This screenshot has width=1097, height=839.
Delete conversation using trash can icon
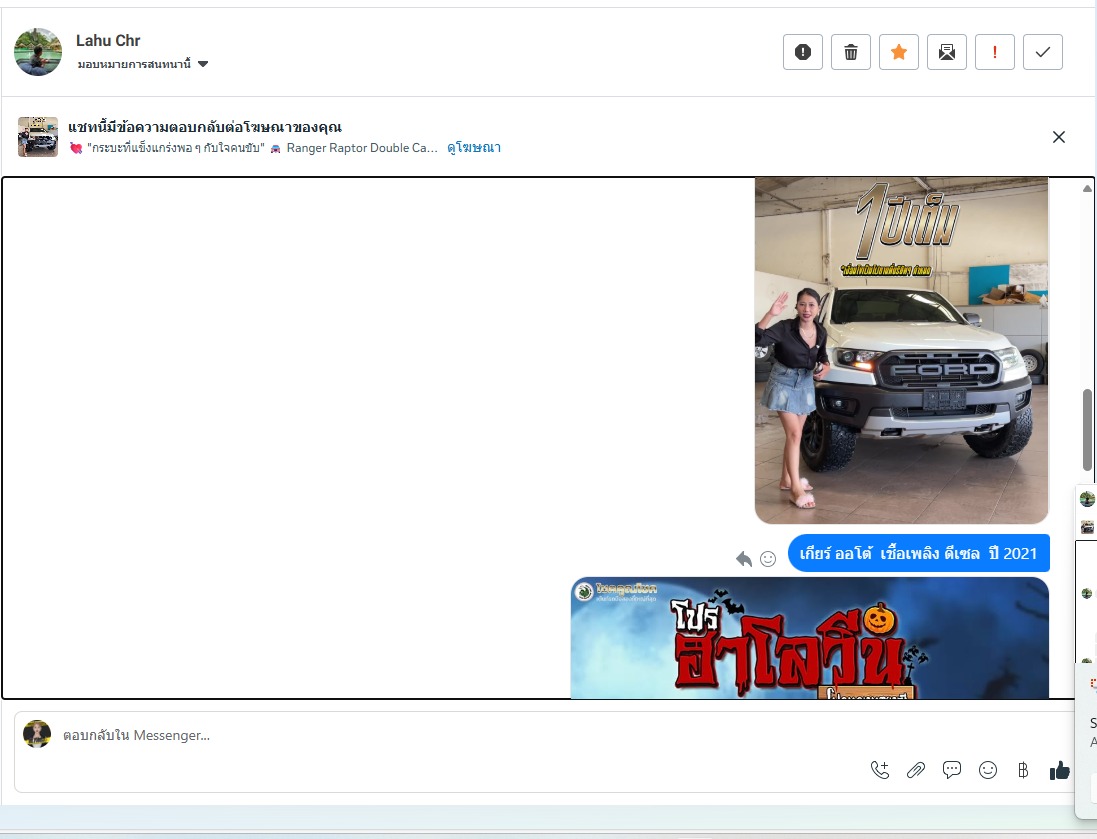click(850, 52)
